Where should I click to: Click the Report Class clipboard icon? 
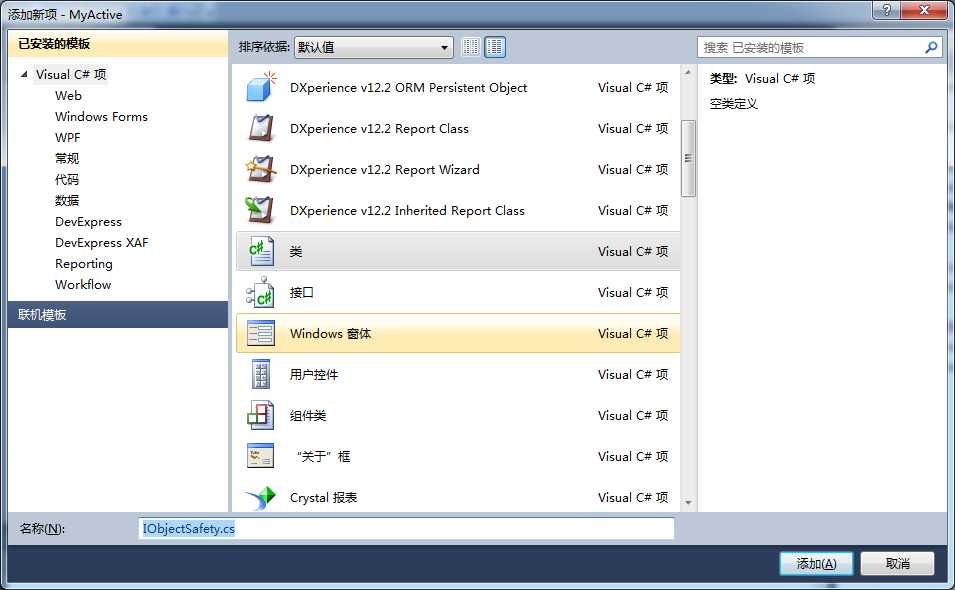point(261,128)
